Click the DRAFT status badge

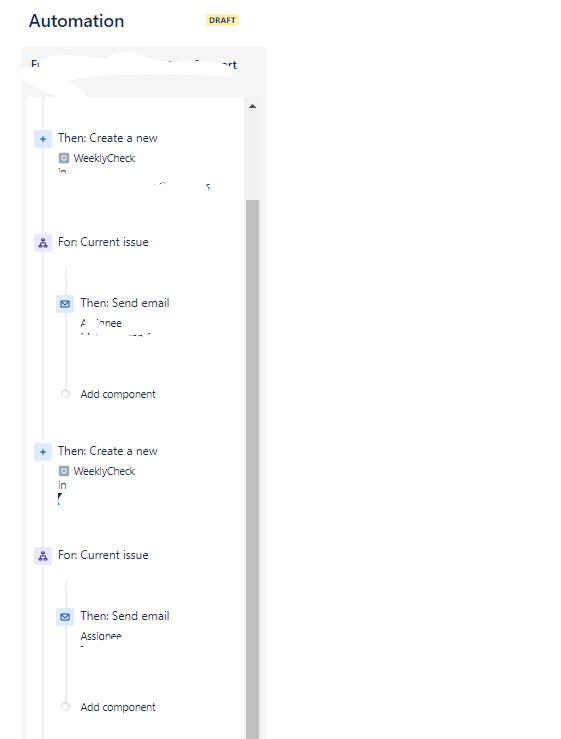click(x=223, y=20)
